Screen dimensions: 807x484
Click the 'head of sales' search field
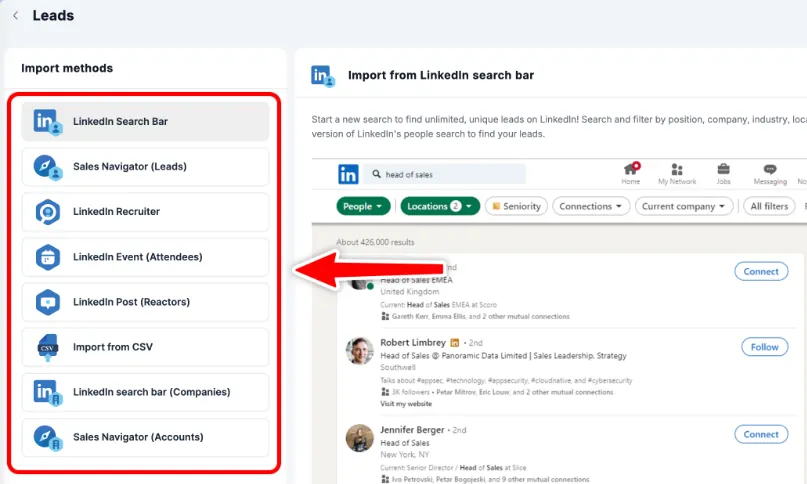[x=445, y=174]
